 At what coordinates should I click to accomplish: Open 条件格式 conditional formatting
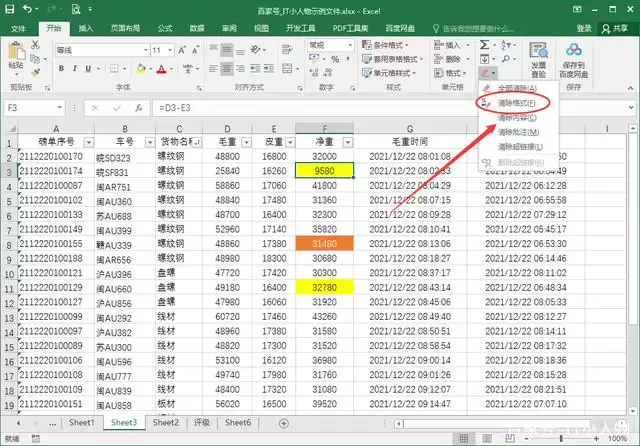[x=386, y=45]
